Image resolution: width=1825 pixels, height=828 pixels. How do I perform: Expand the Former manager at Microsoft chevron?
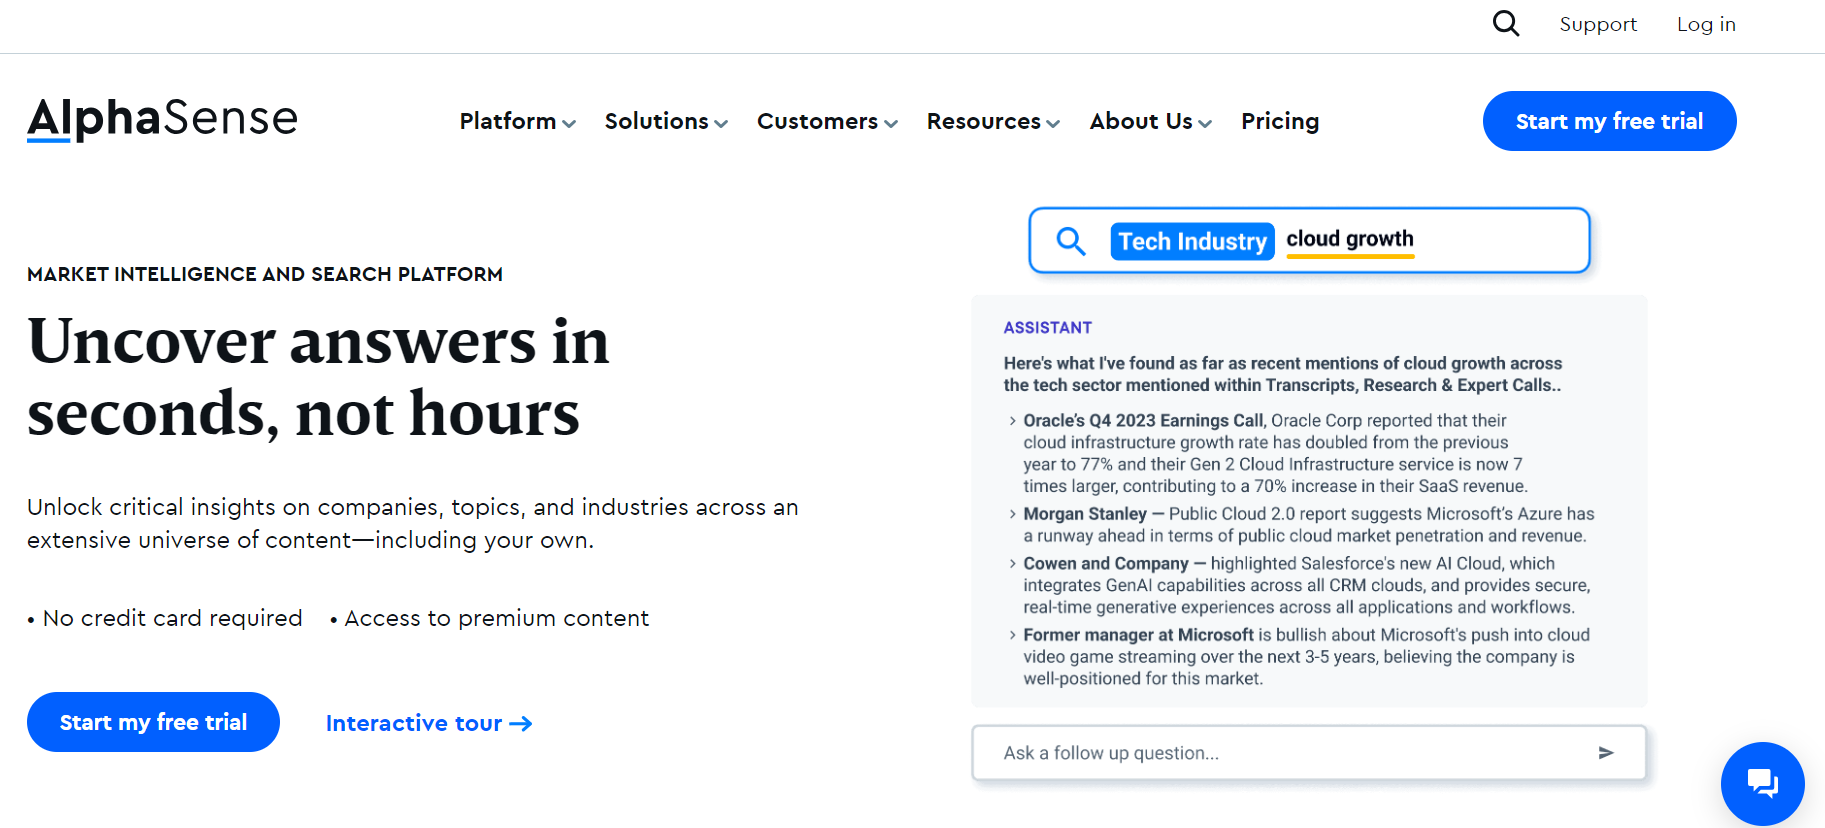tap(1012, 635)
